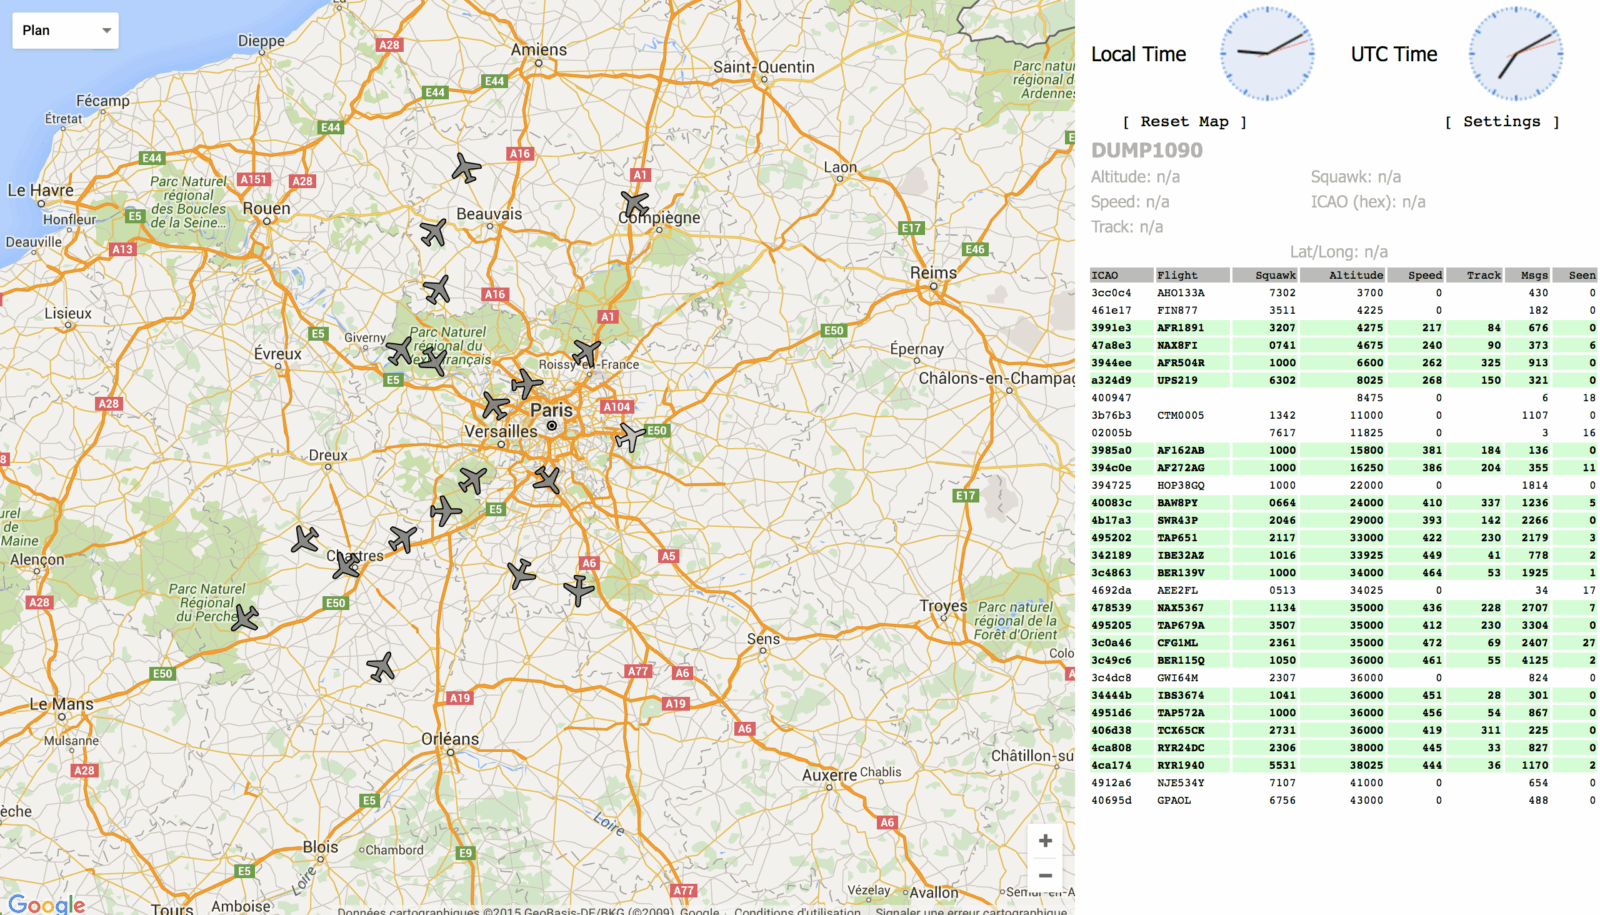
Task: Sort table by Flight column header
Action: tap(1192, 275)
